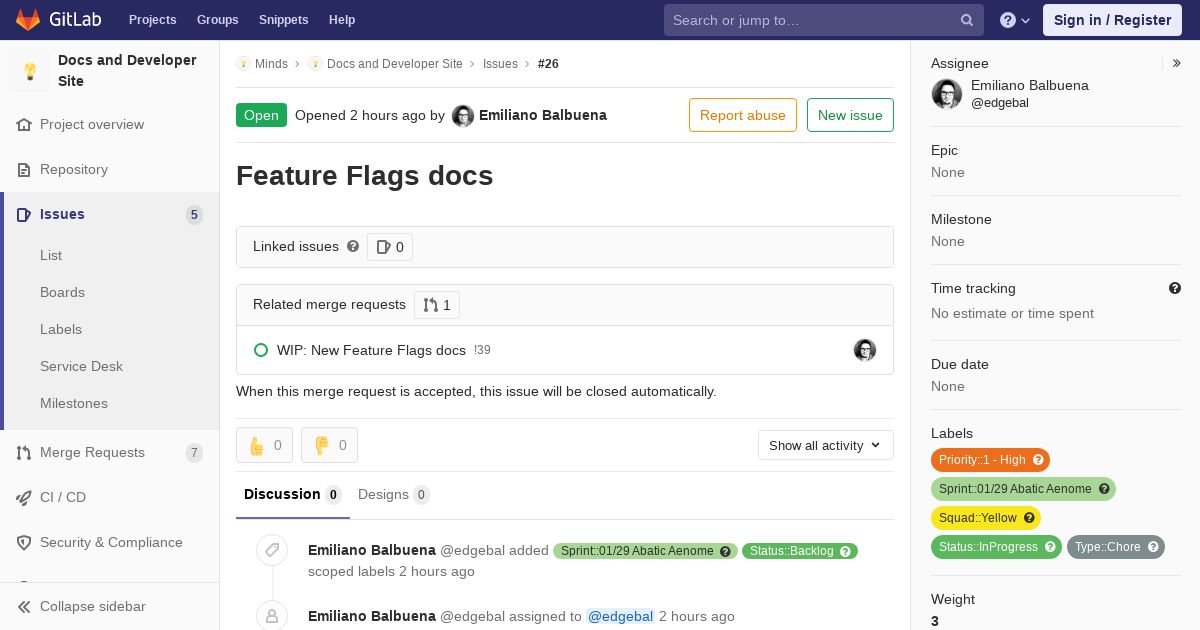The image size is (1200, 630).
Task: Click help icon on Status::InProgress label
Action: tap(1050, 547)
